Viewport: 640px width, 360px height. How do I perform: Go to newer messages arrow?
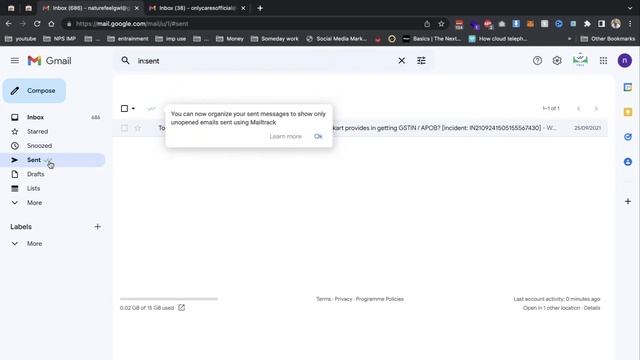click(578, 109)
